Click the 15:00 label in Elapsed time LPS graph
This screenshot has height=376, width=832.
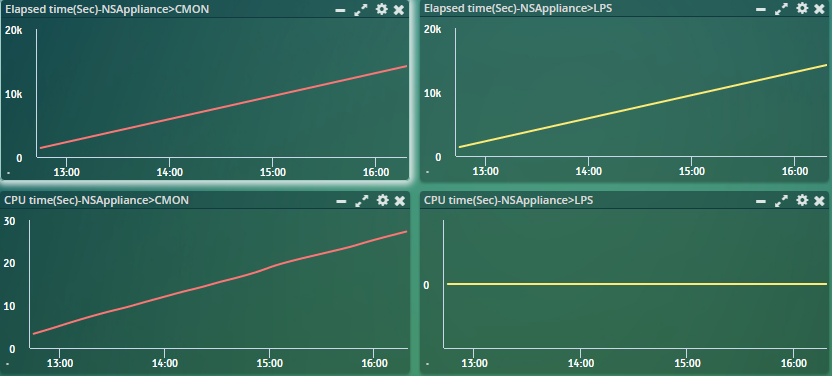pyautogui.click(x=692, y=171)
